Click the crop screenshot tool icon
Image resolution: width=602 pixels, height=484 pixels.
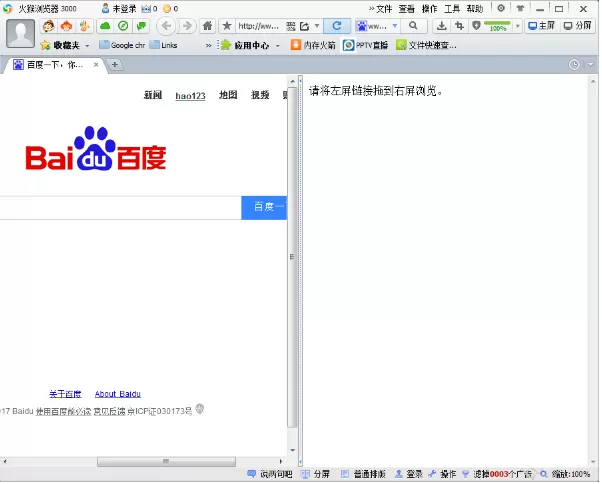coord(459,26)
